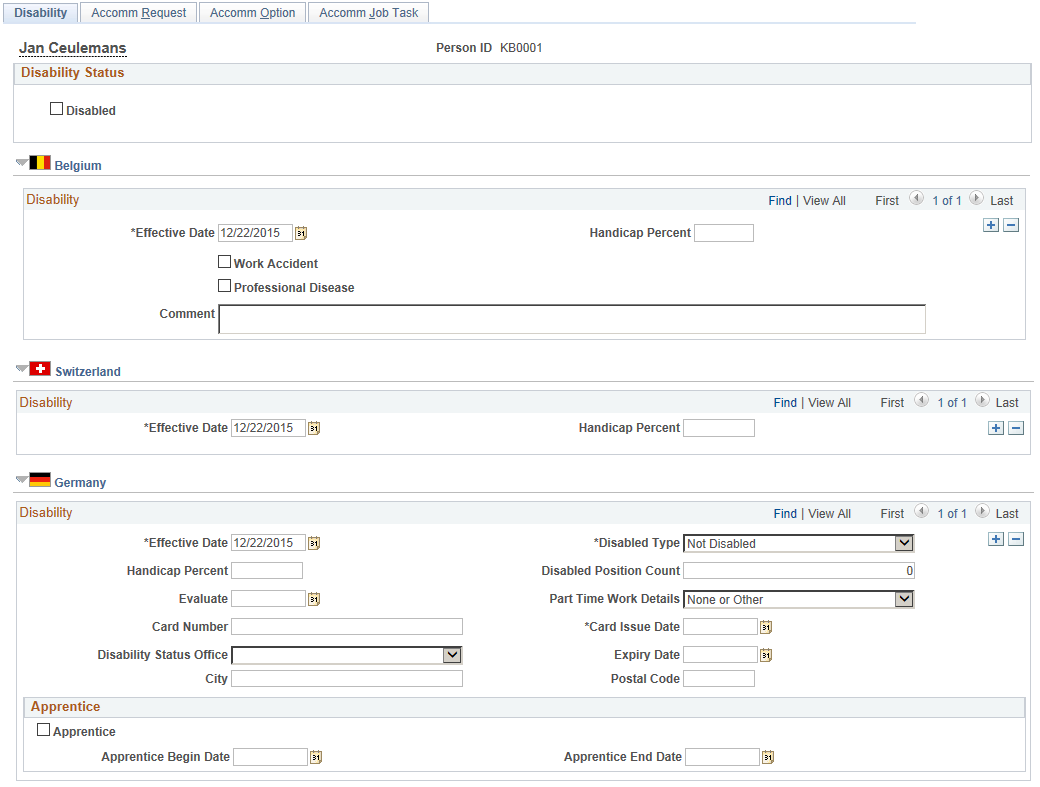Open calendar for Switzerland Effective Date
Screen dimensions: 1040x787
coord(314,428)
